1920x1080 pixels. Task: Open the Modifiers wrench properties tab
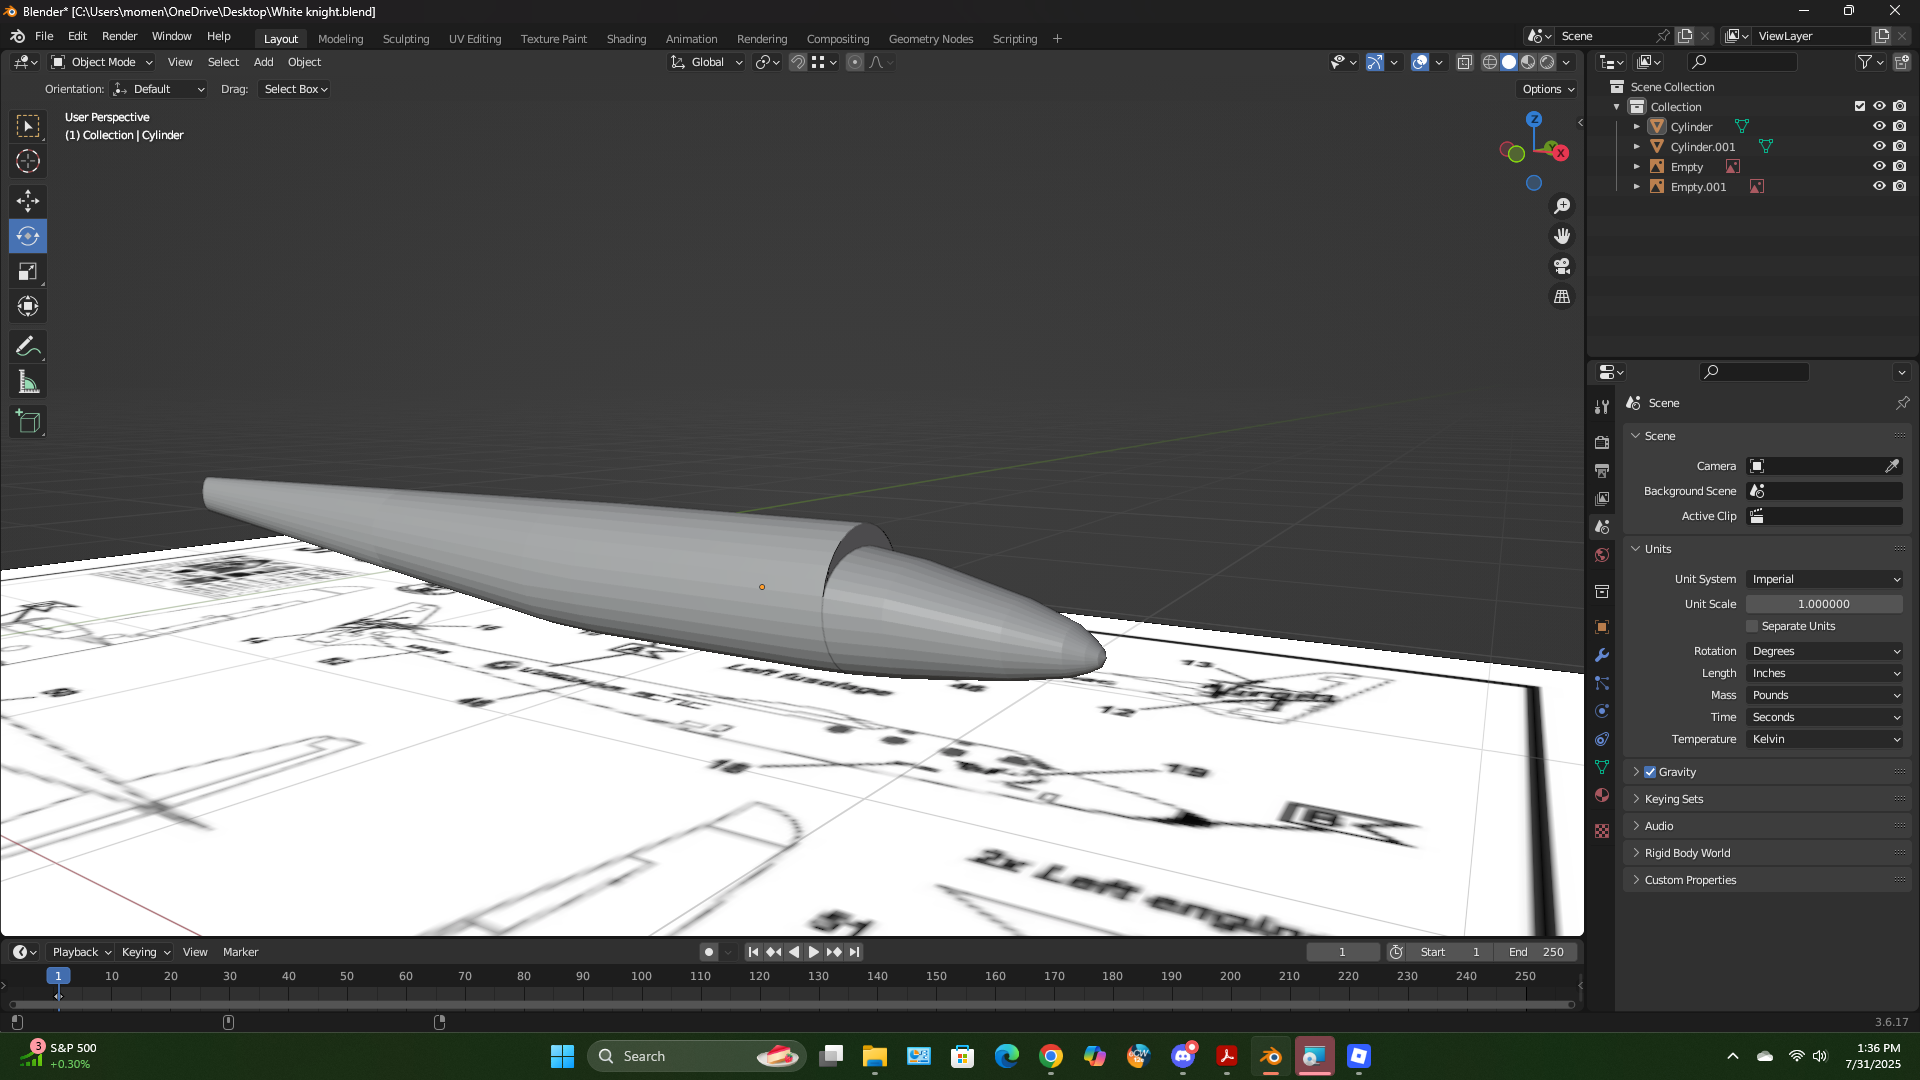(1602, 655)
